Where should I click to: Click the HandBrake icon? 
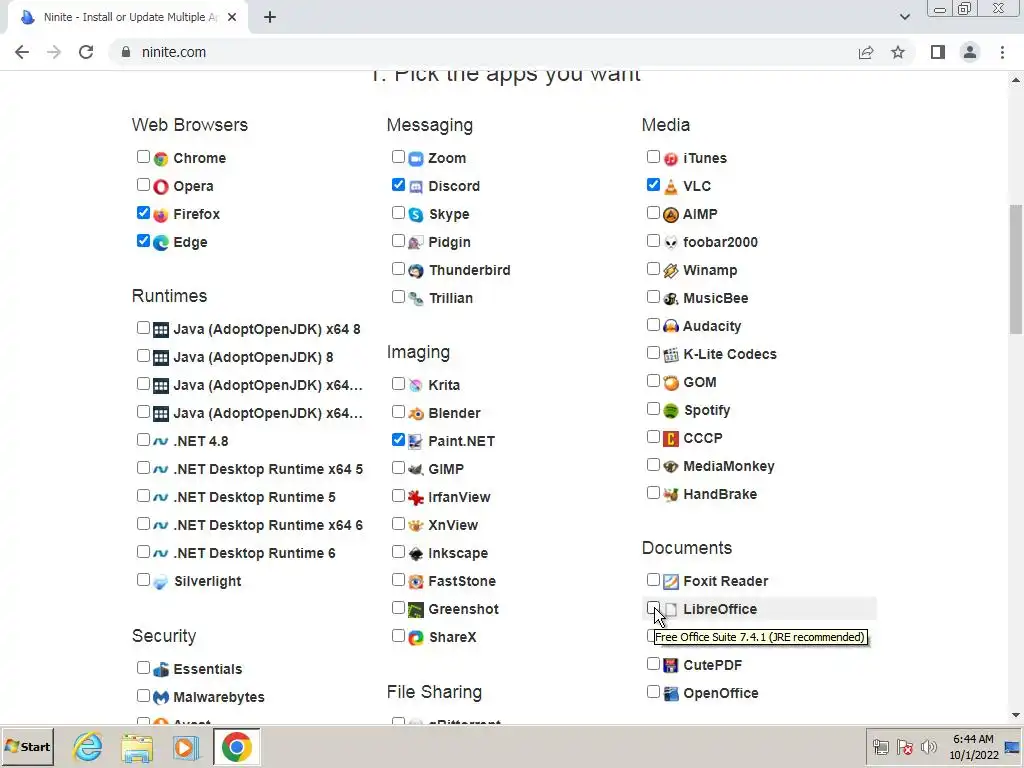click(x=671, y=495)
